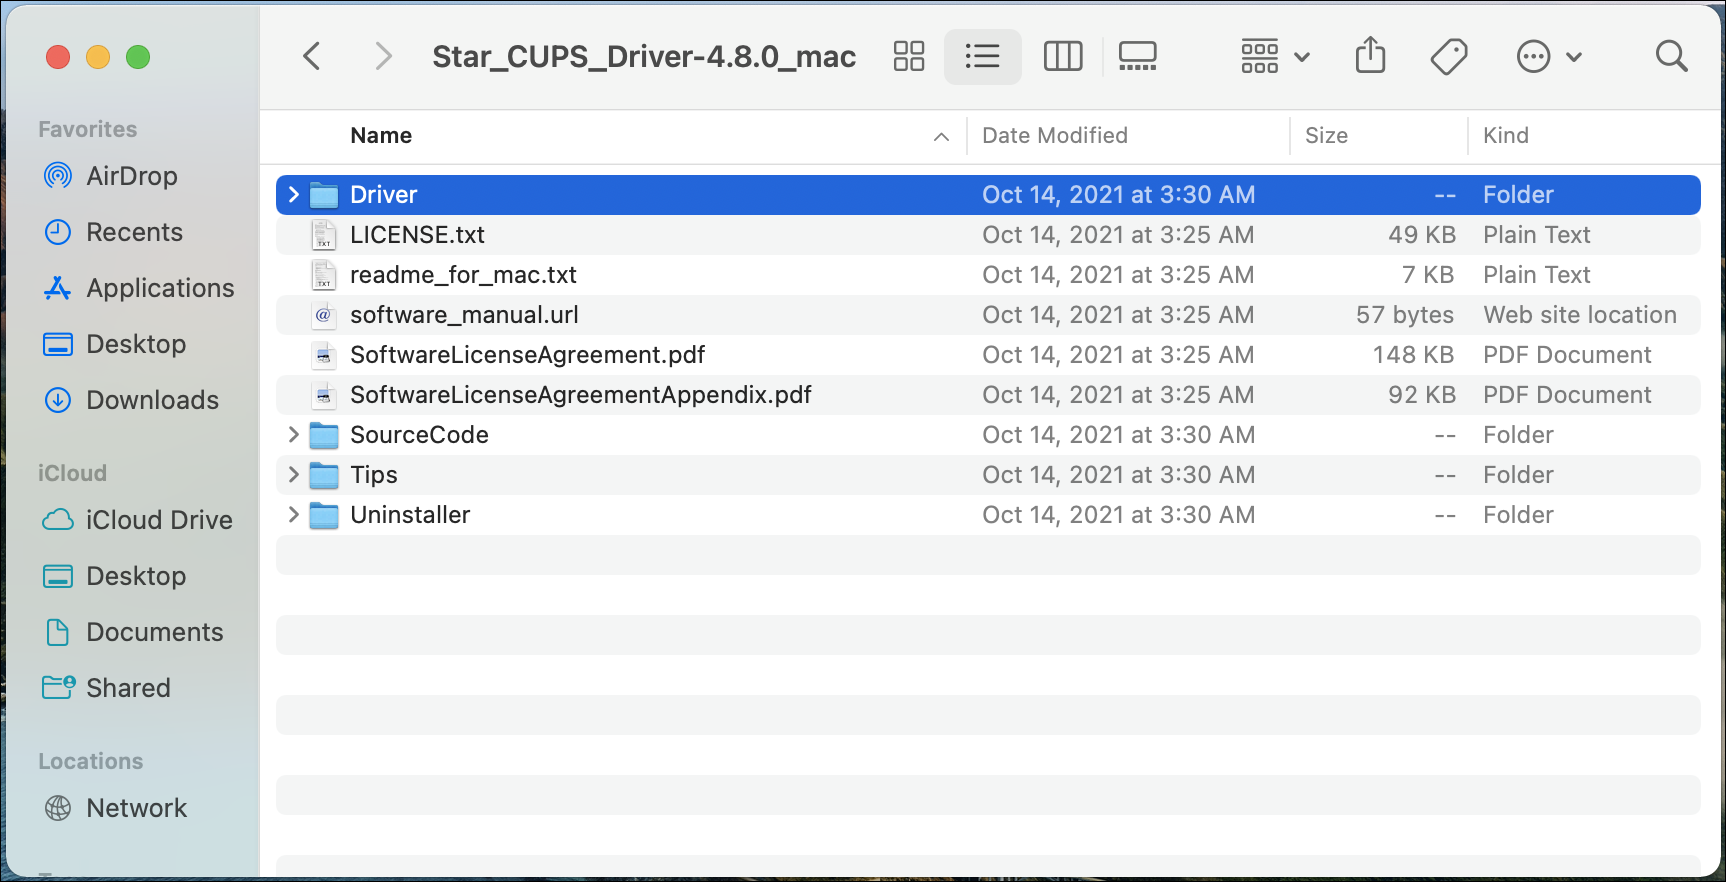This screenshot has width=1726, height=882.
Task: Open Desktop under iCloud
Action: click(115, 576)
